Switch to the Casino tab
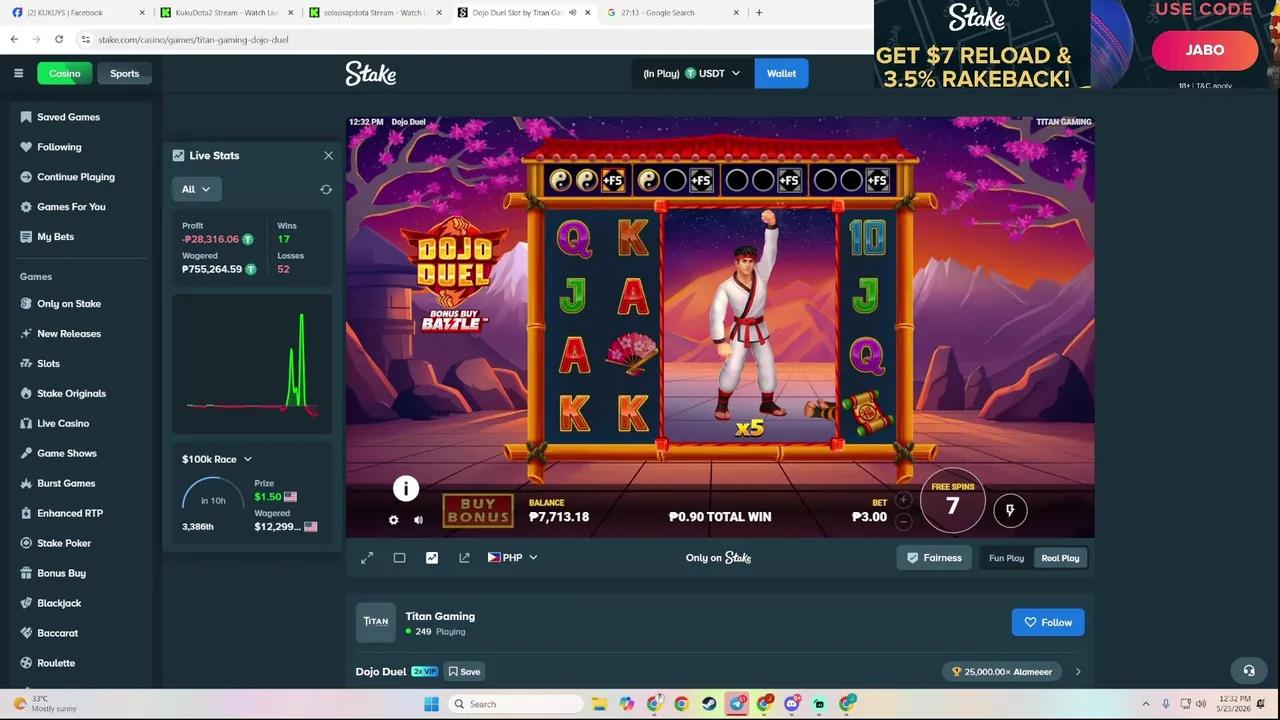The image size is (1280, 720). [65, 73]
